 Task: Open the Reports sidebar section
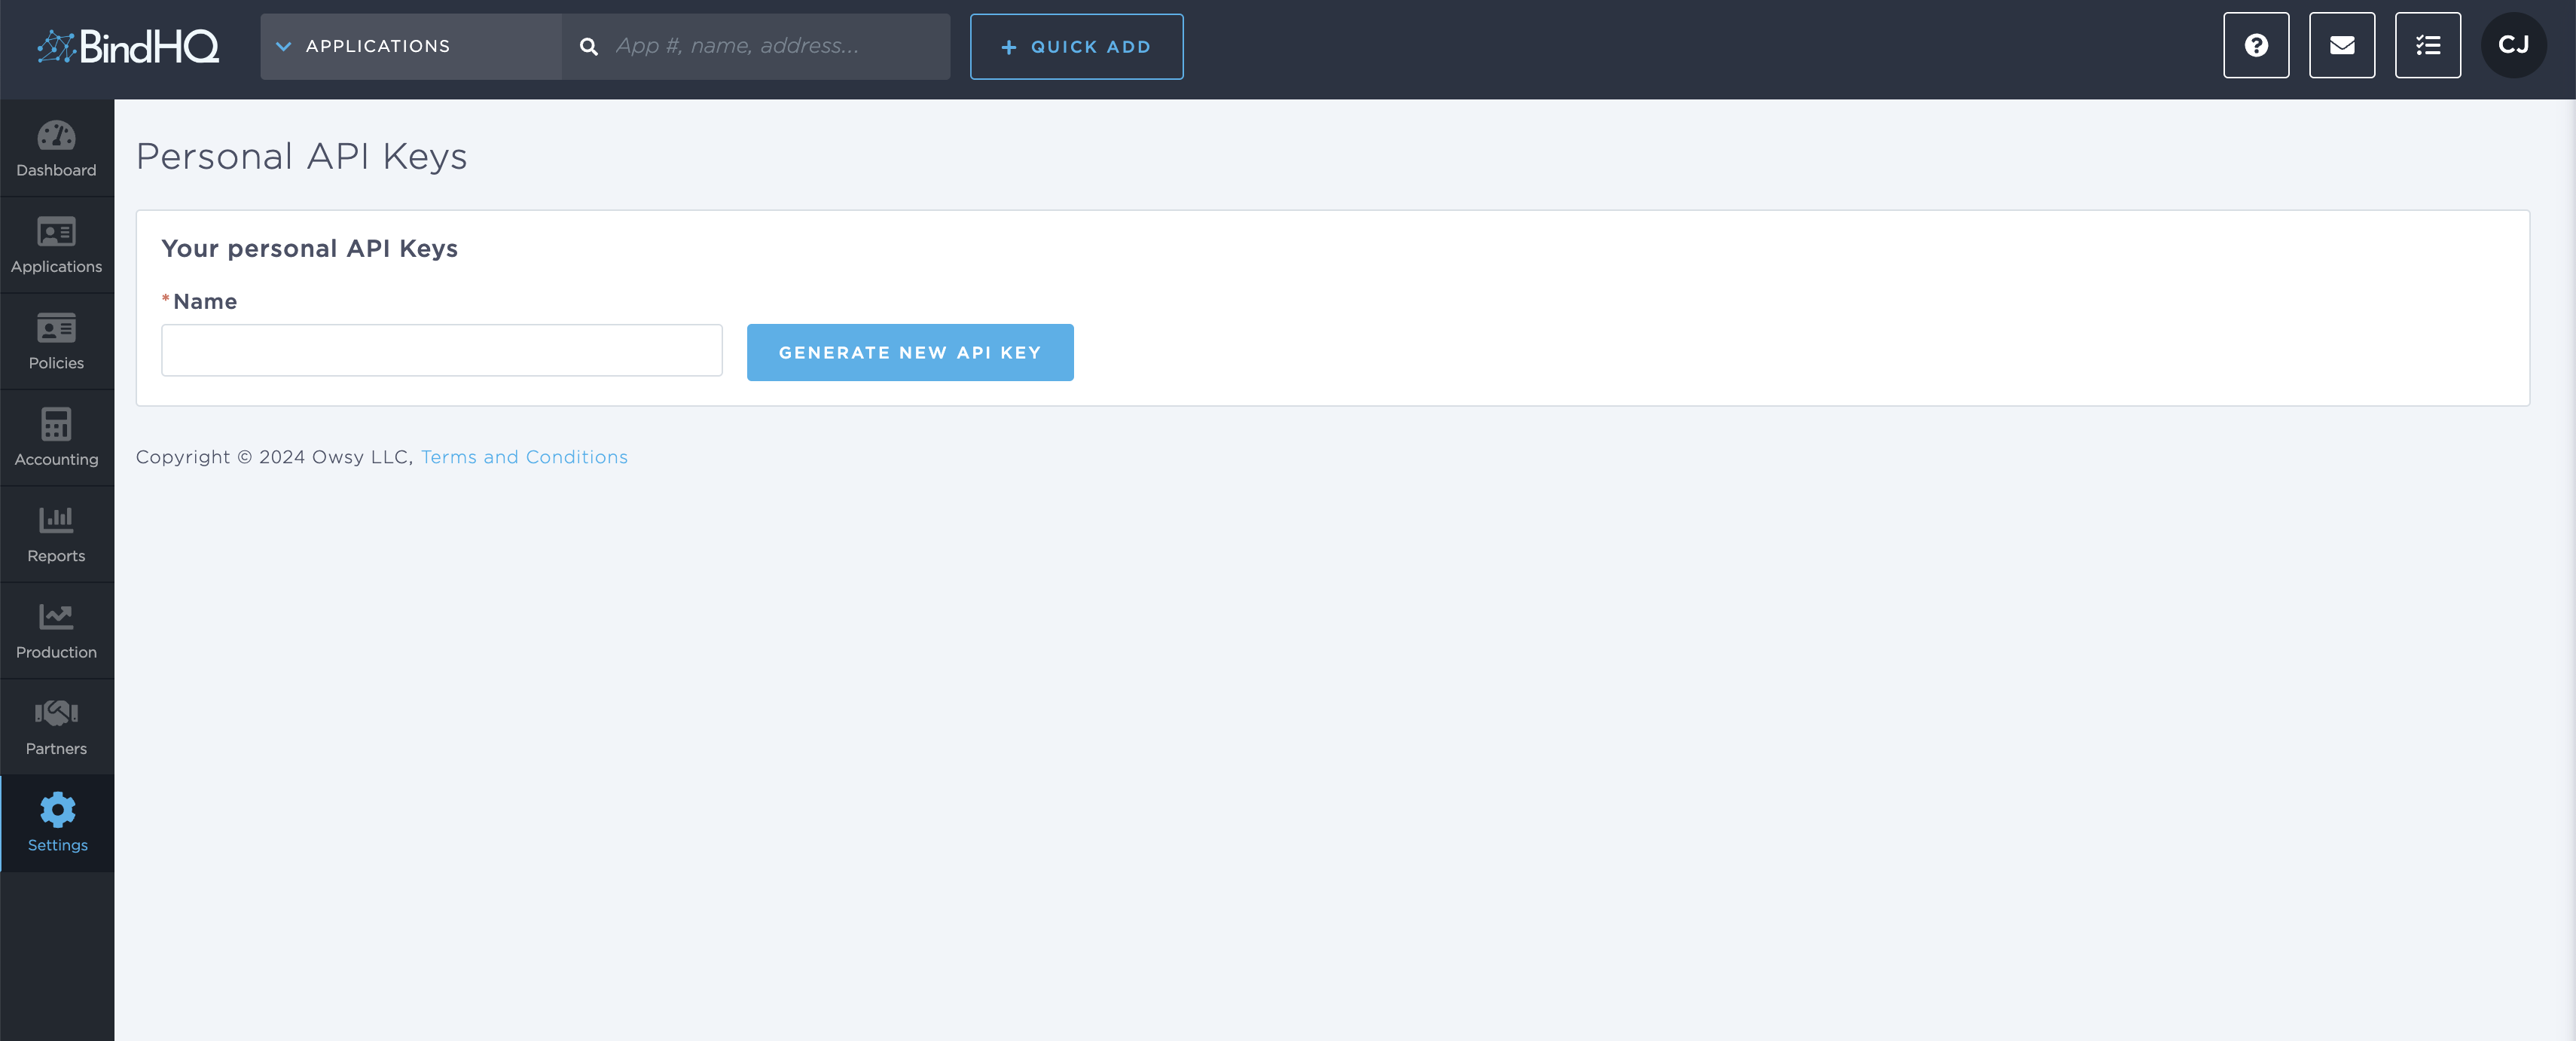57,535
